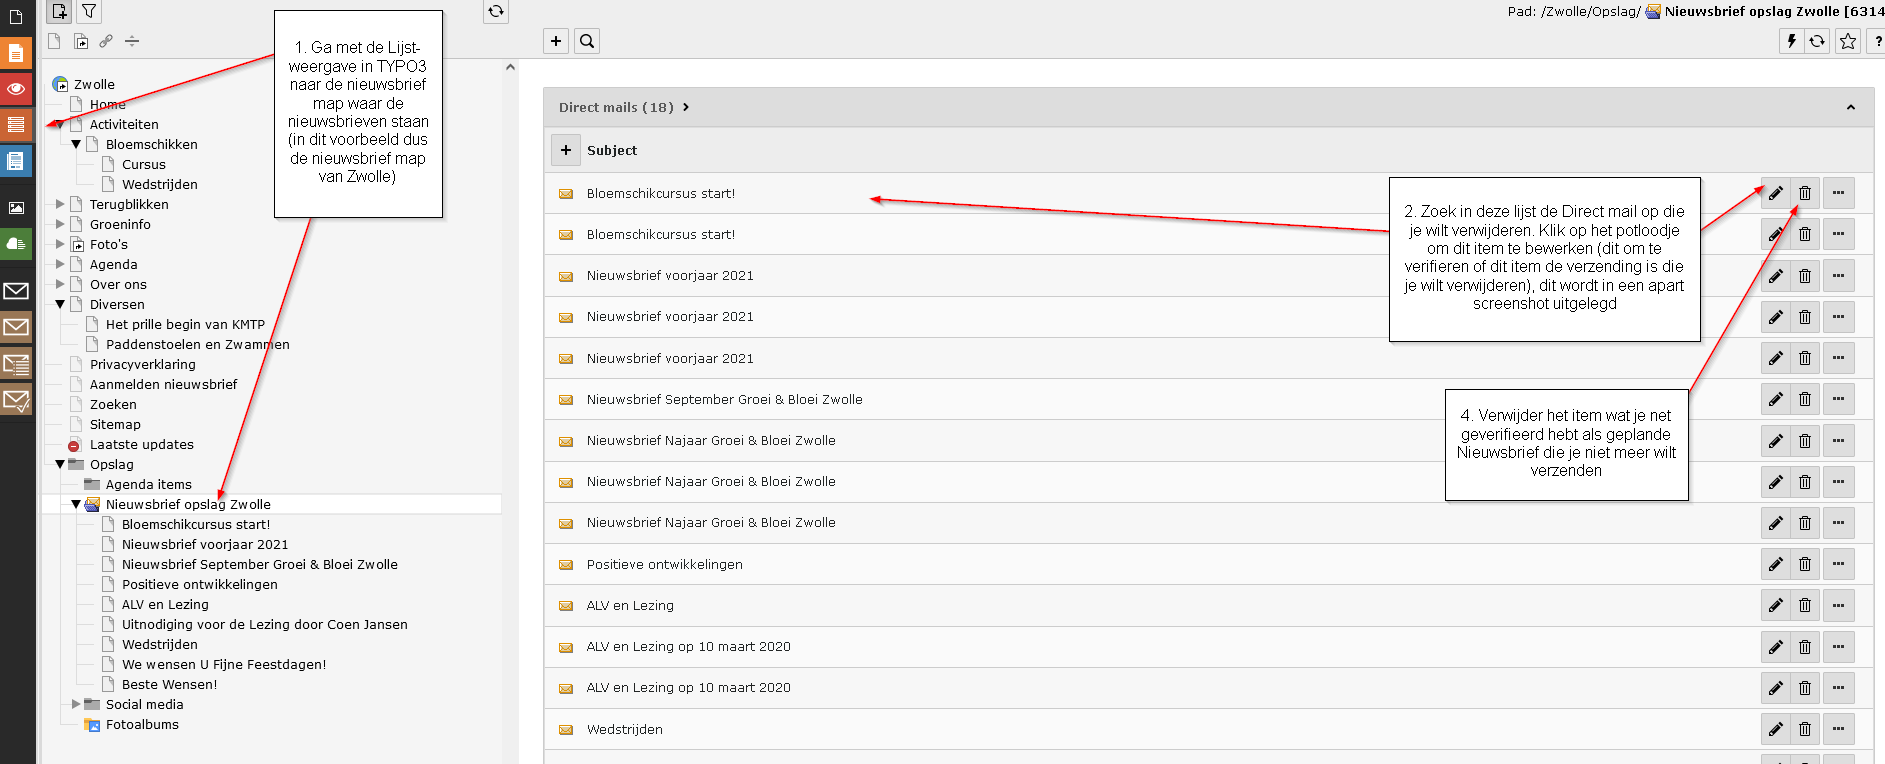Click the clear cache lightning bolt icon
Image resolution: width=1885 pixels, height=764 pixels.
pyautogui.click(x=1791, y=41)
